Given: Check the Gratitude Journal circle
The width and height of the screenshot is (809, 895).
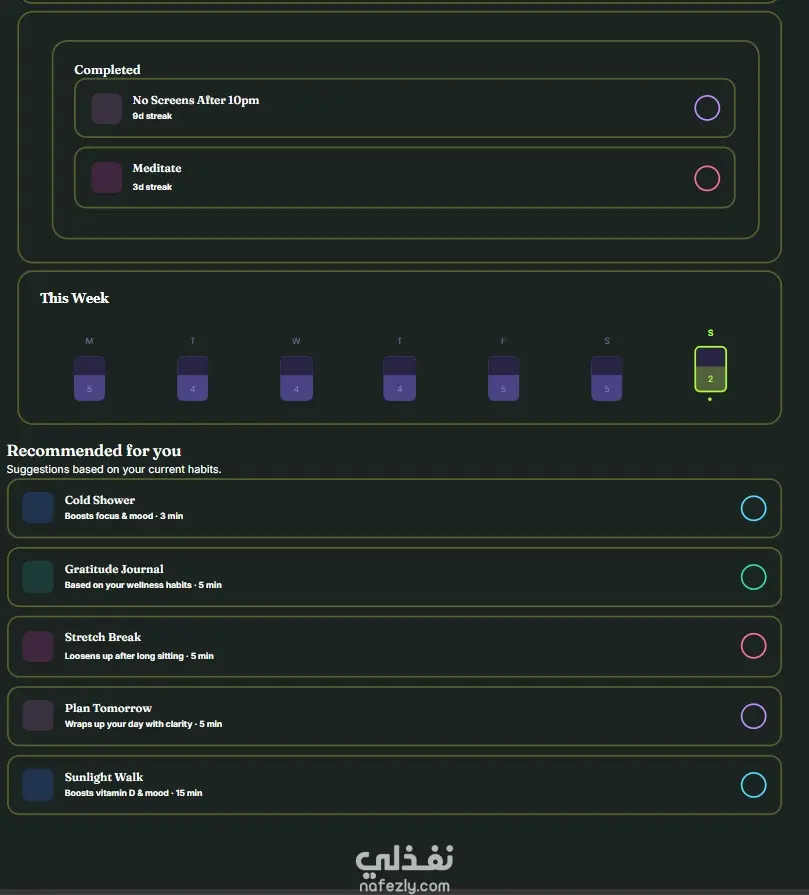Looking at the screenshot, I should pos(753,577).
